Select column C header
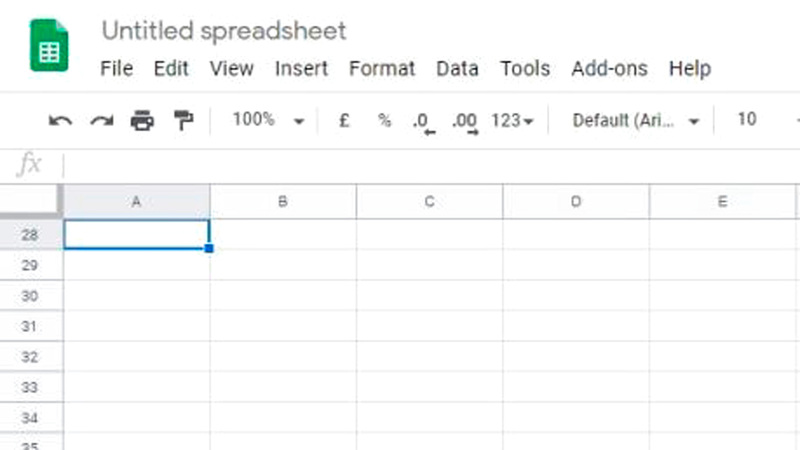Image resolution: width=800 pixels, height=450 pixels. pyautogui.click(x=429, y=202)
